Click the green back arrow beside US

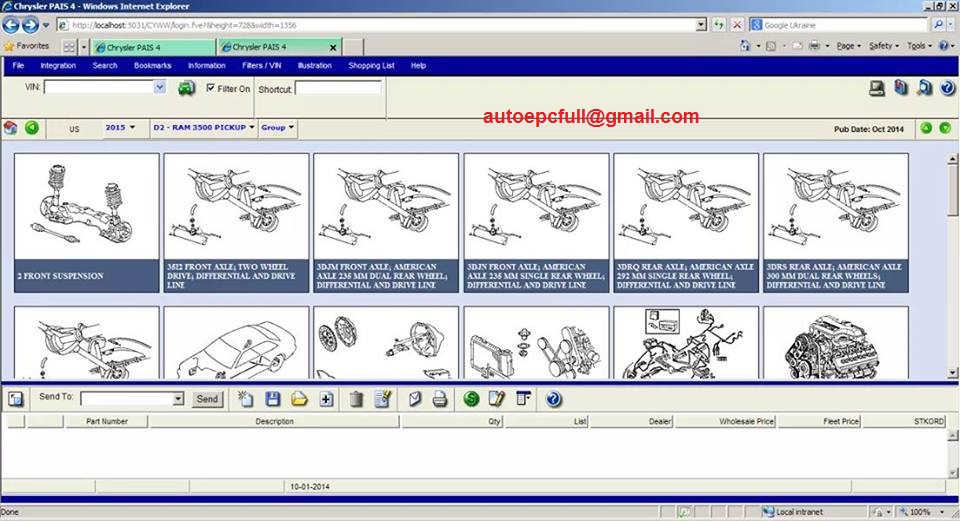[32, 128]
